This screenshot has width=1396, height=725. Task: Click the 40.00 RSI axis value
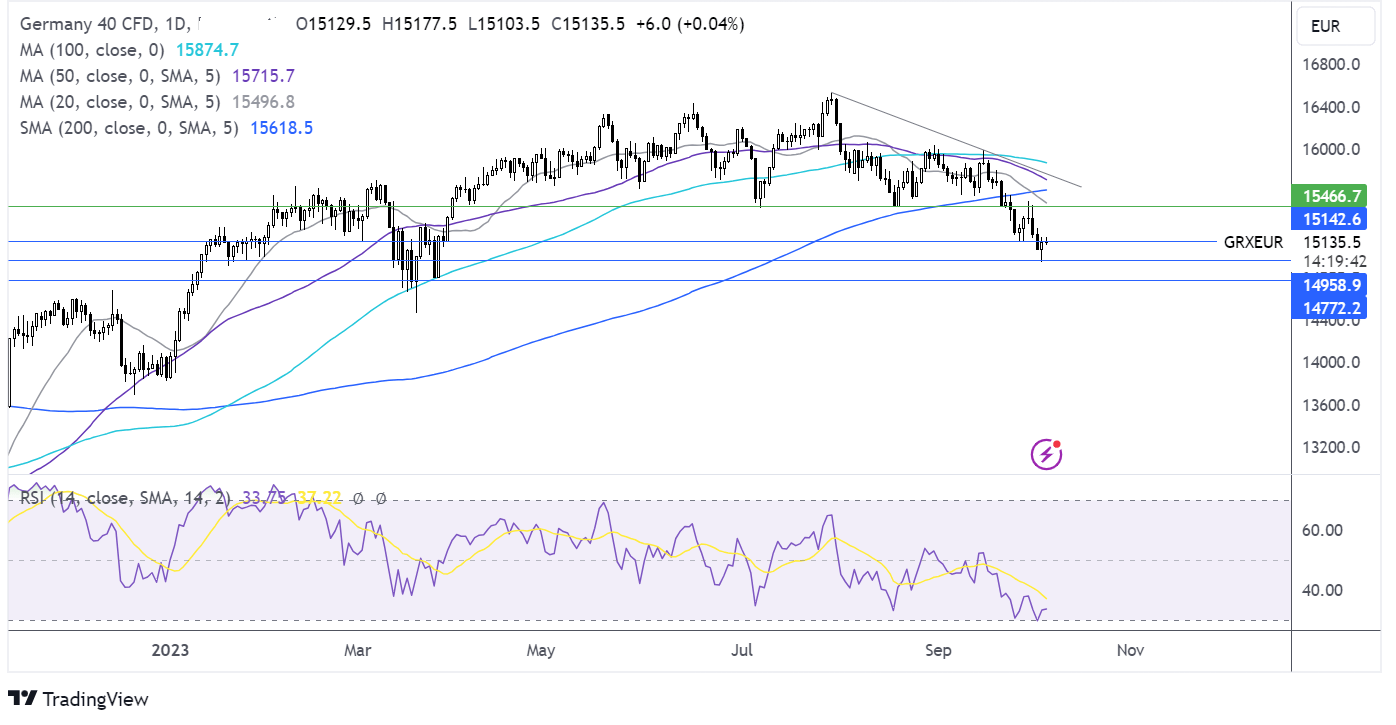(x=1321, y=590)
